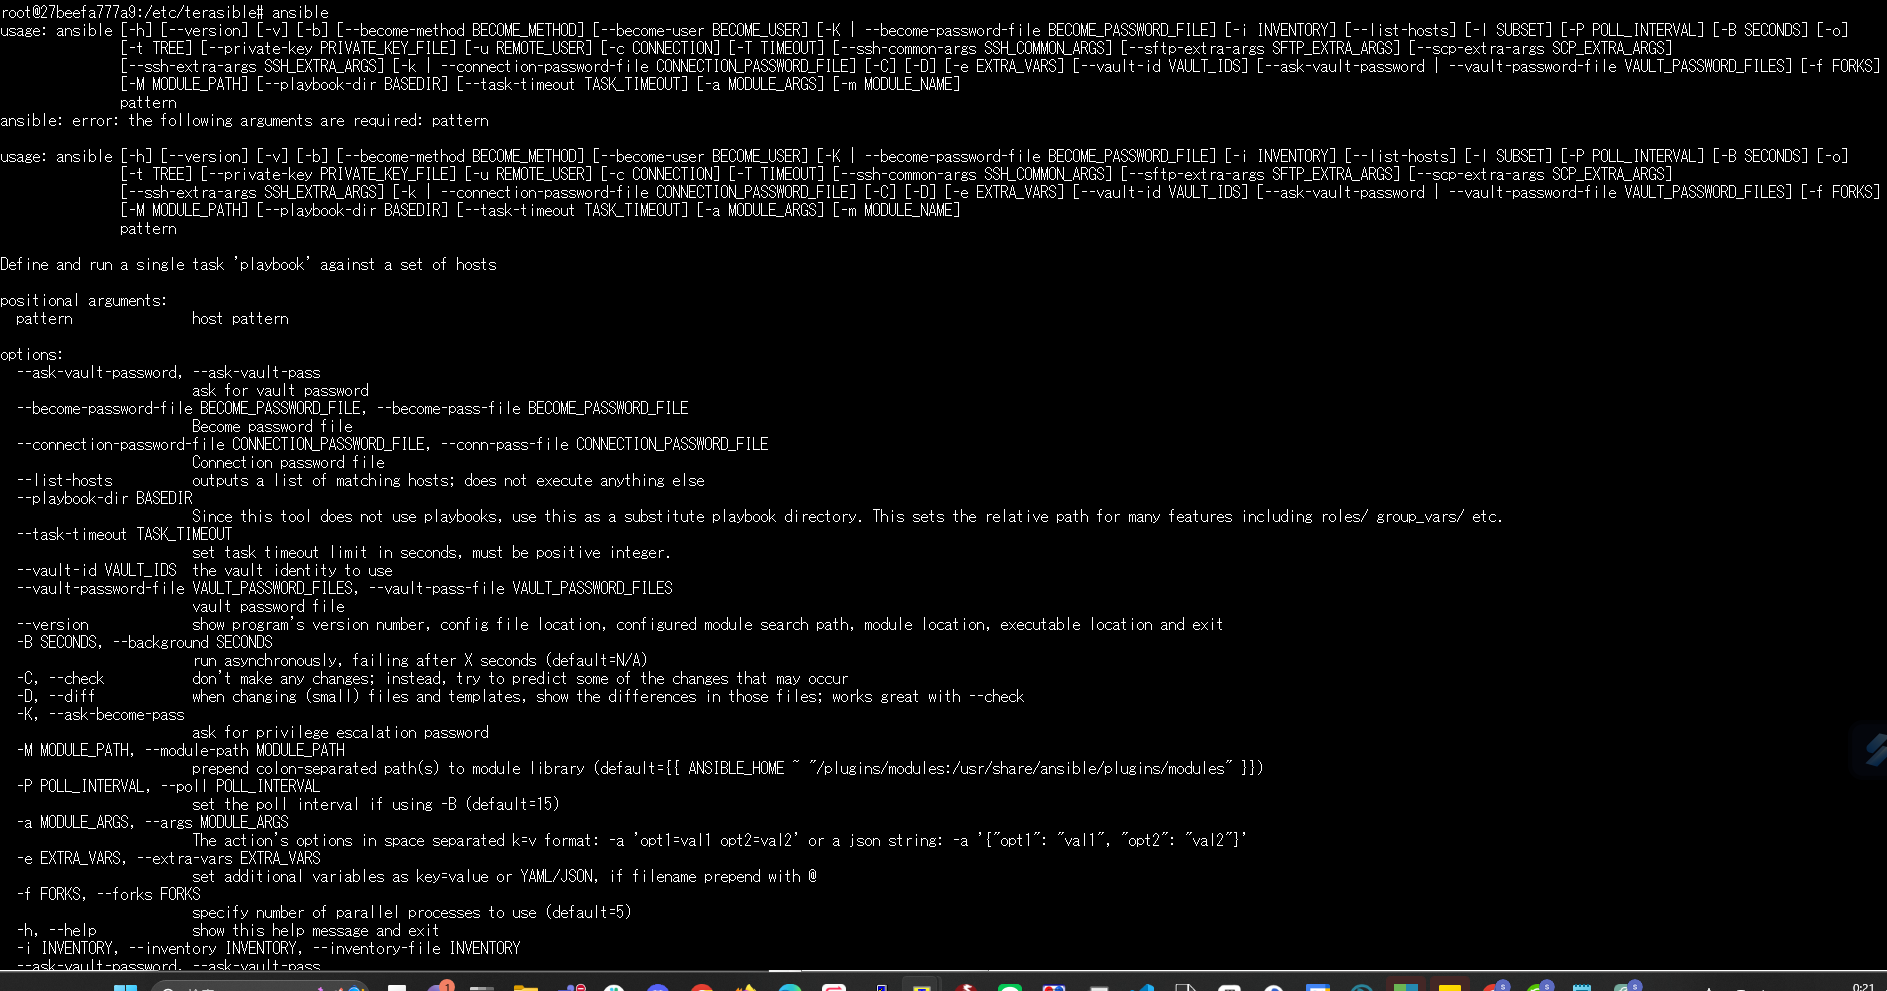Image resolution: width=1887 pixels, height=991 pixels.
Task: Click the 'vault password file' description line
Action: (268, 606)
